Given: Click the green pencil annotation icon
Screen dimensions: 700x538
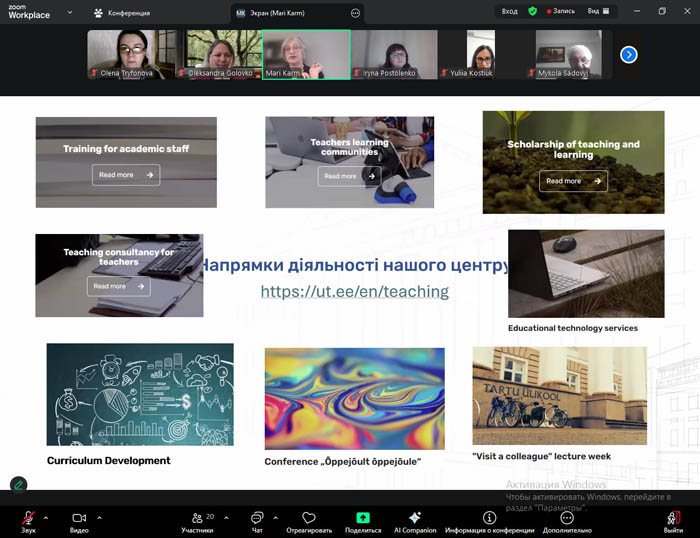Looking at the screenshot, I should [x=18, y=485].
